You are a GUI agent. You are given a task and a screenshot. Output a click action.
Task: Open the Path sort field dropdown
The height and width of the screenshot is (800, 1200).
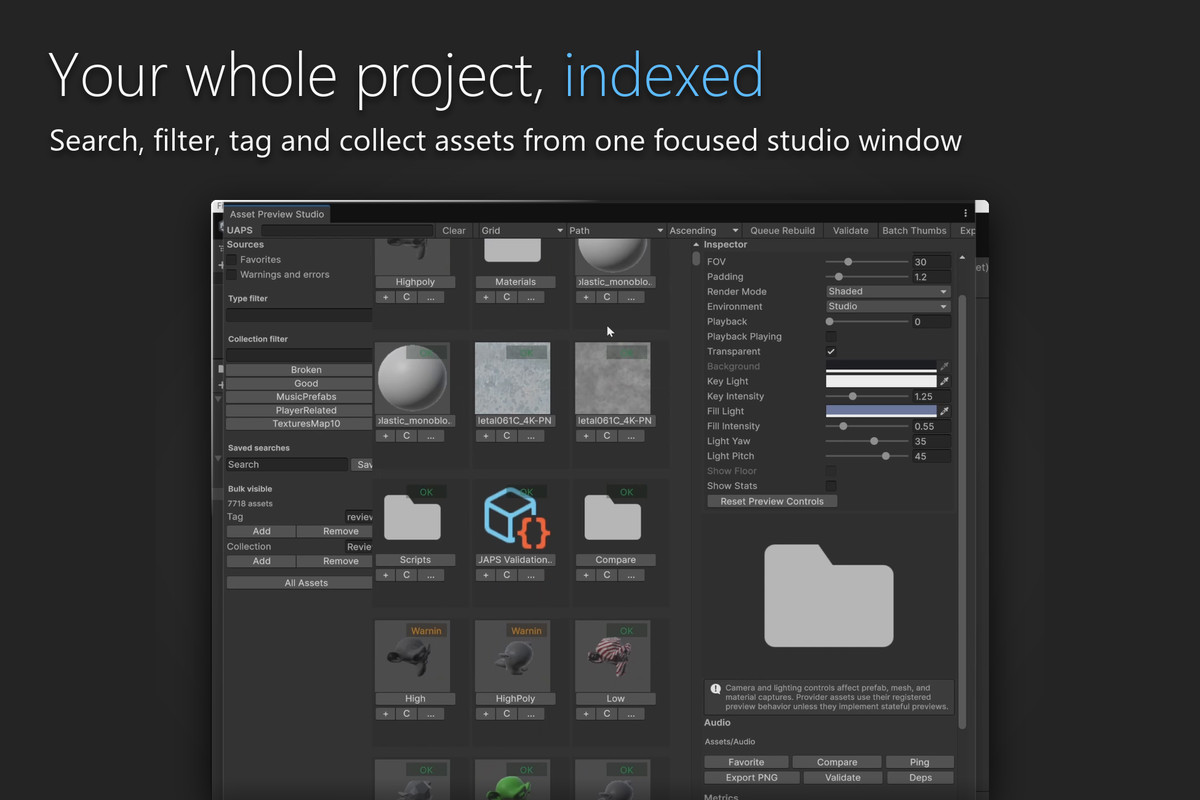coord(616,231)
